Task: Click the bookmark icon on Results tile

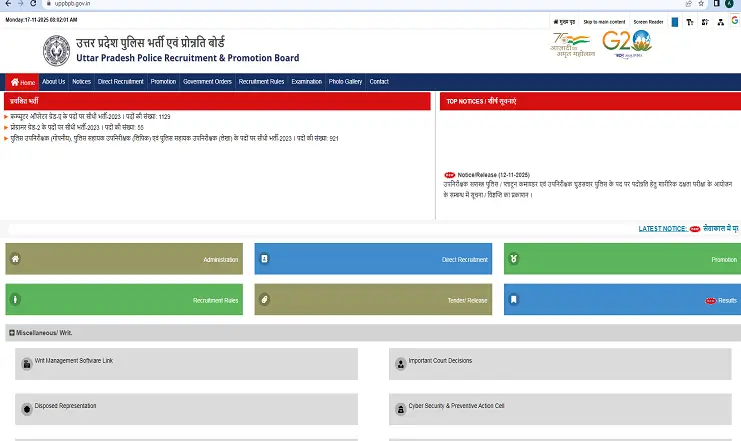Action: point(514,299)
